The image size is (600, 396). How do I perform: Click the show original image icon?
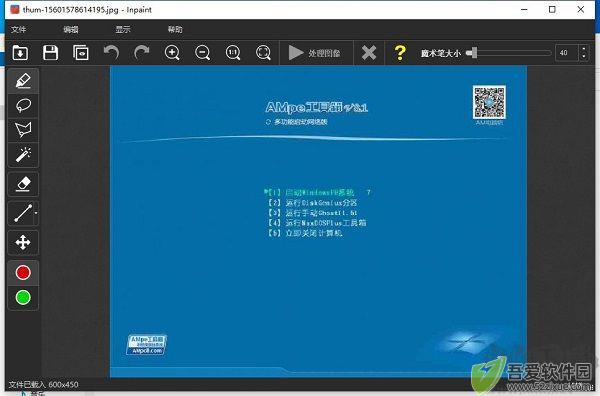coord(81,53)
